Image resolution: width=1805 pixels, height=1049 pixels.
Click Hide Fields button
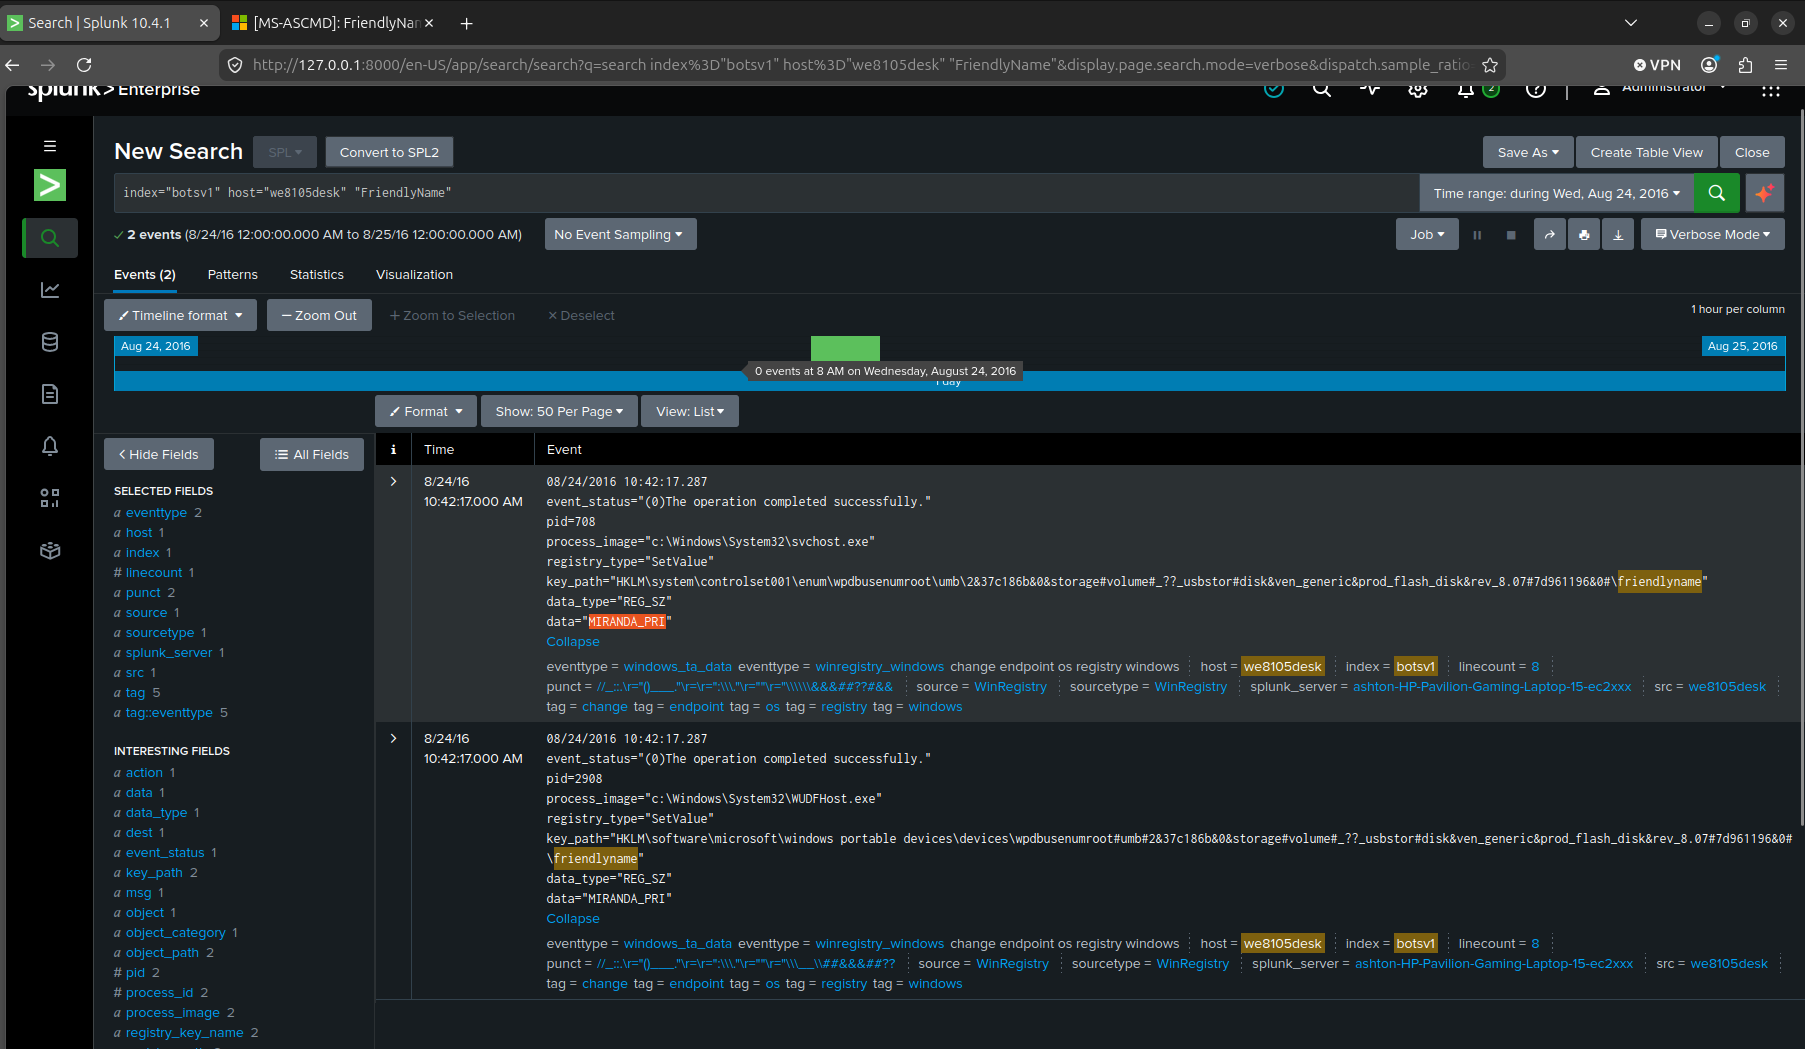[x=159, y=454]
